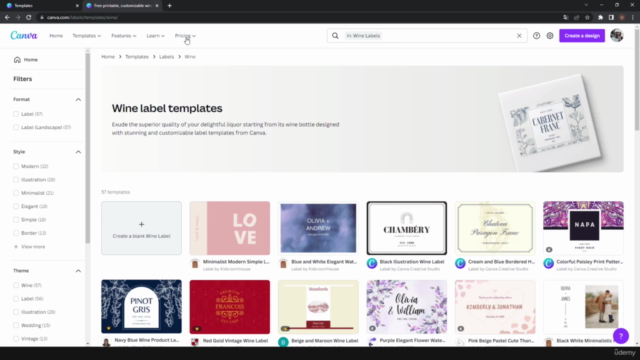The height and width of the screenshot is (360, 640).
Task: Collapse the Style filter section
Action: 78,152
